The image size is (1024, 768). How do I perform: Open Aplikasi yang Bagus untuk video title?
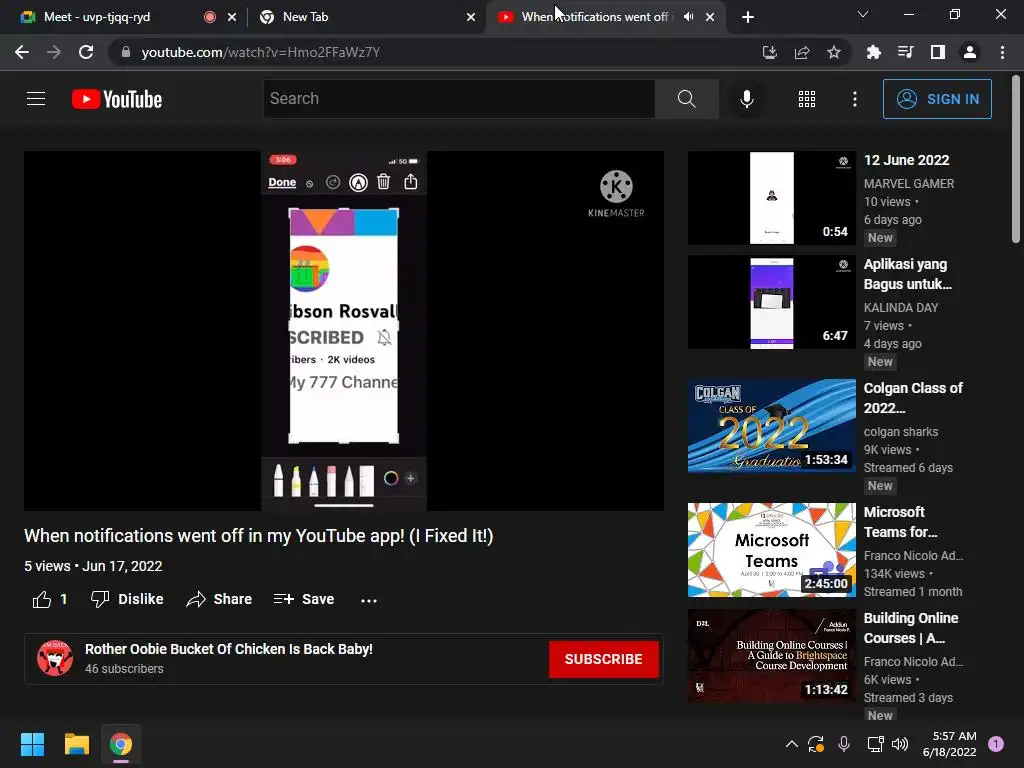click(907, 274)
